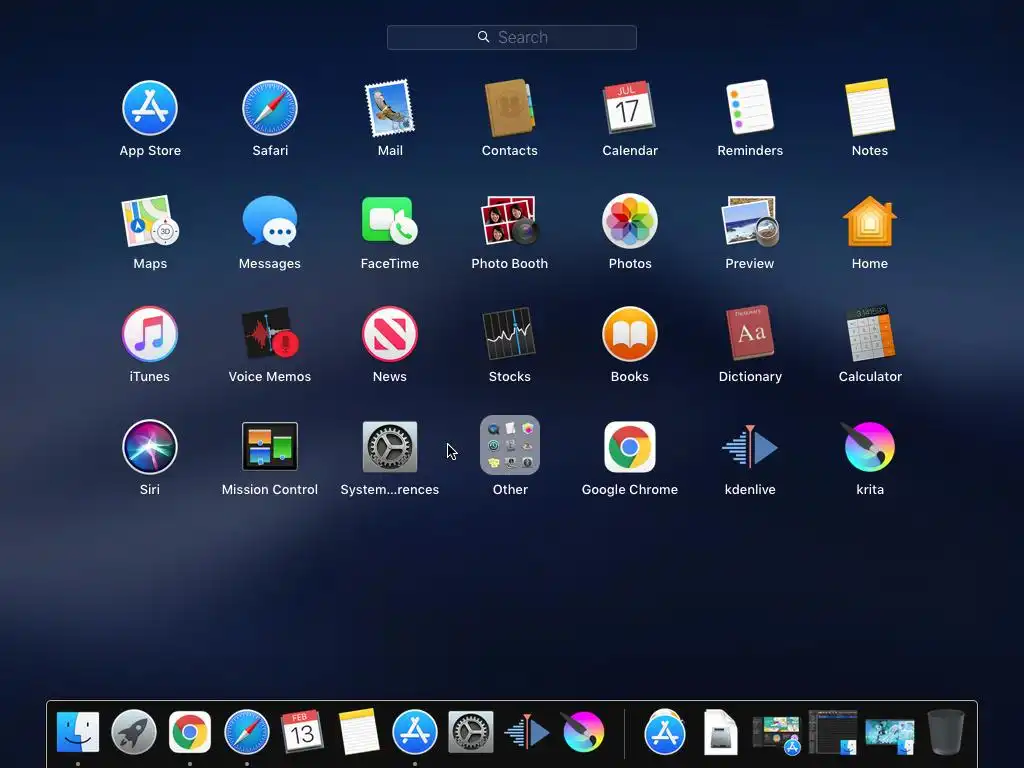Open kdenlive from the Launchpad grid

[750, 447]
